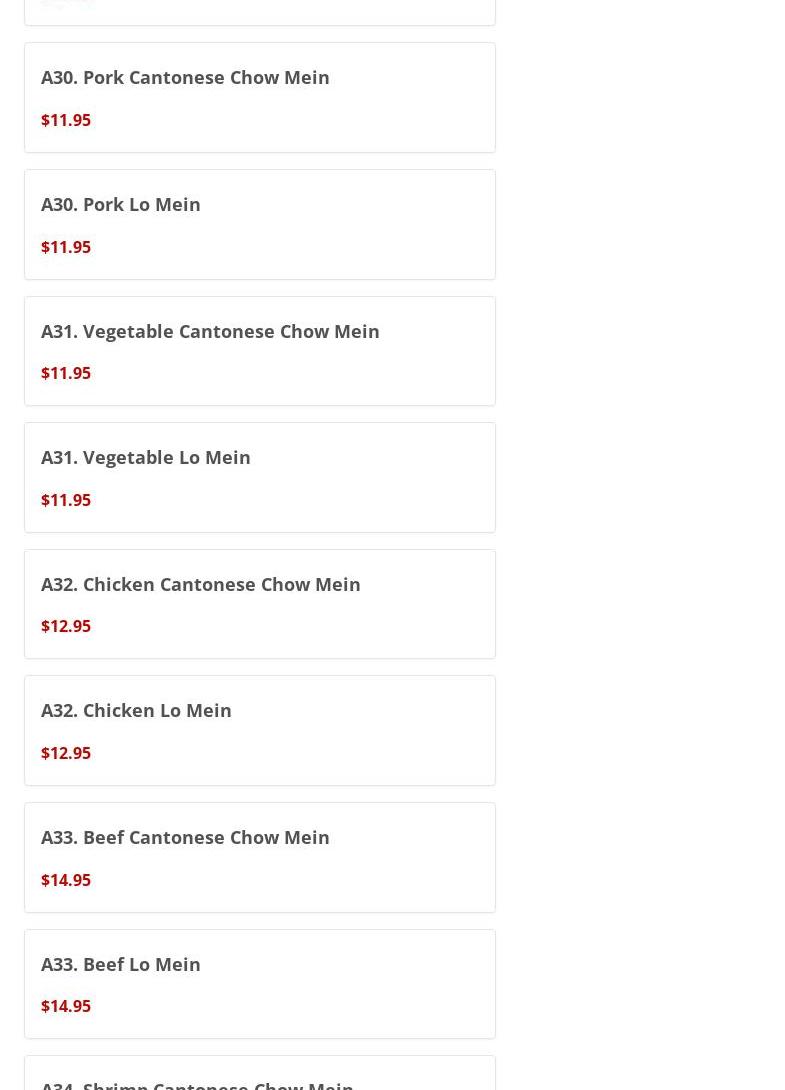Tap $14.95 under Beef Cantonese Chow Mein

tap(66, 880)
